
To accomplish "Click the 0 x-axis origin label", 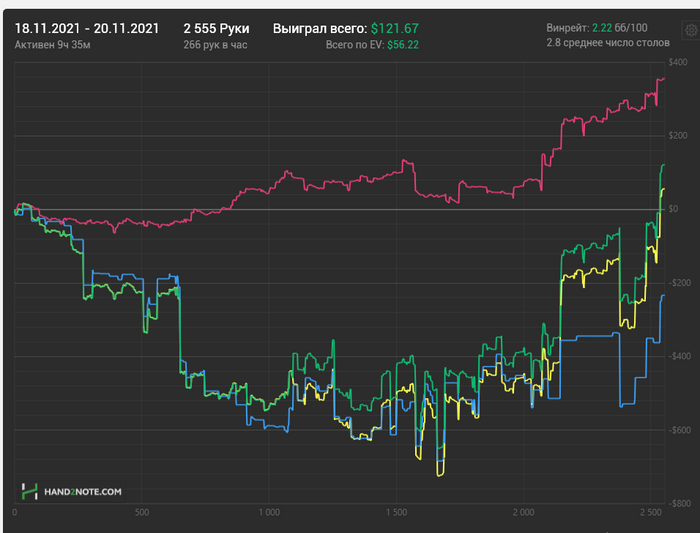I will pyautogui.click(x=15, y=512).
